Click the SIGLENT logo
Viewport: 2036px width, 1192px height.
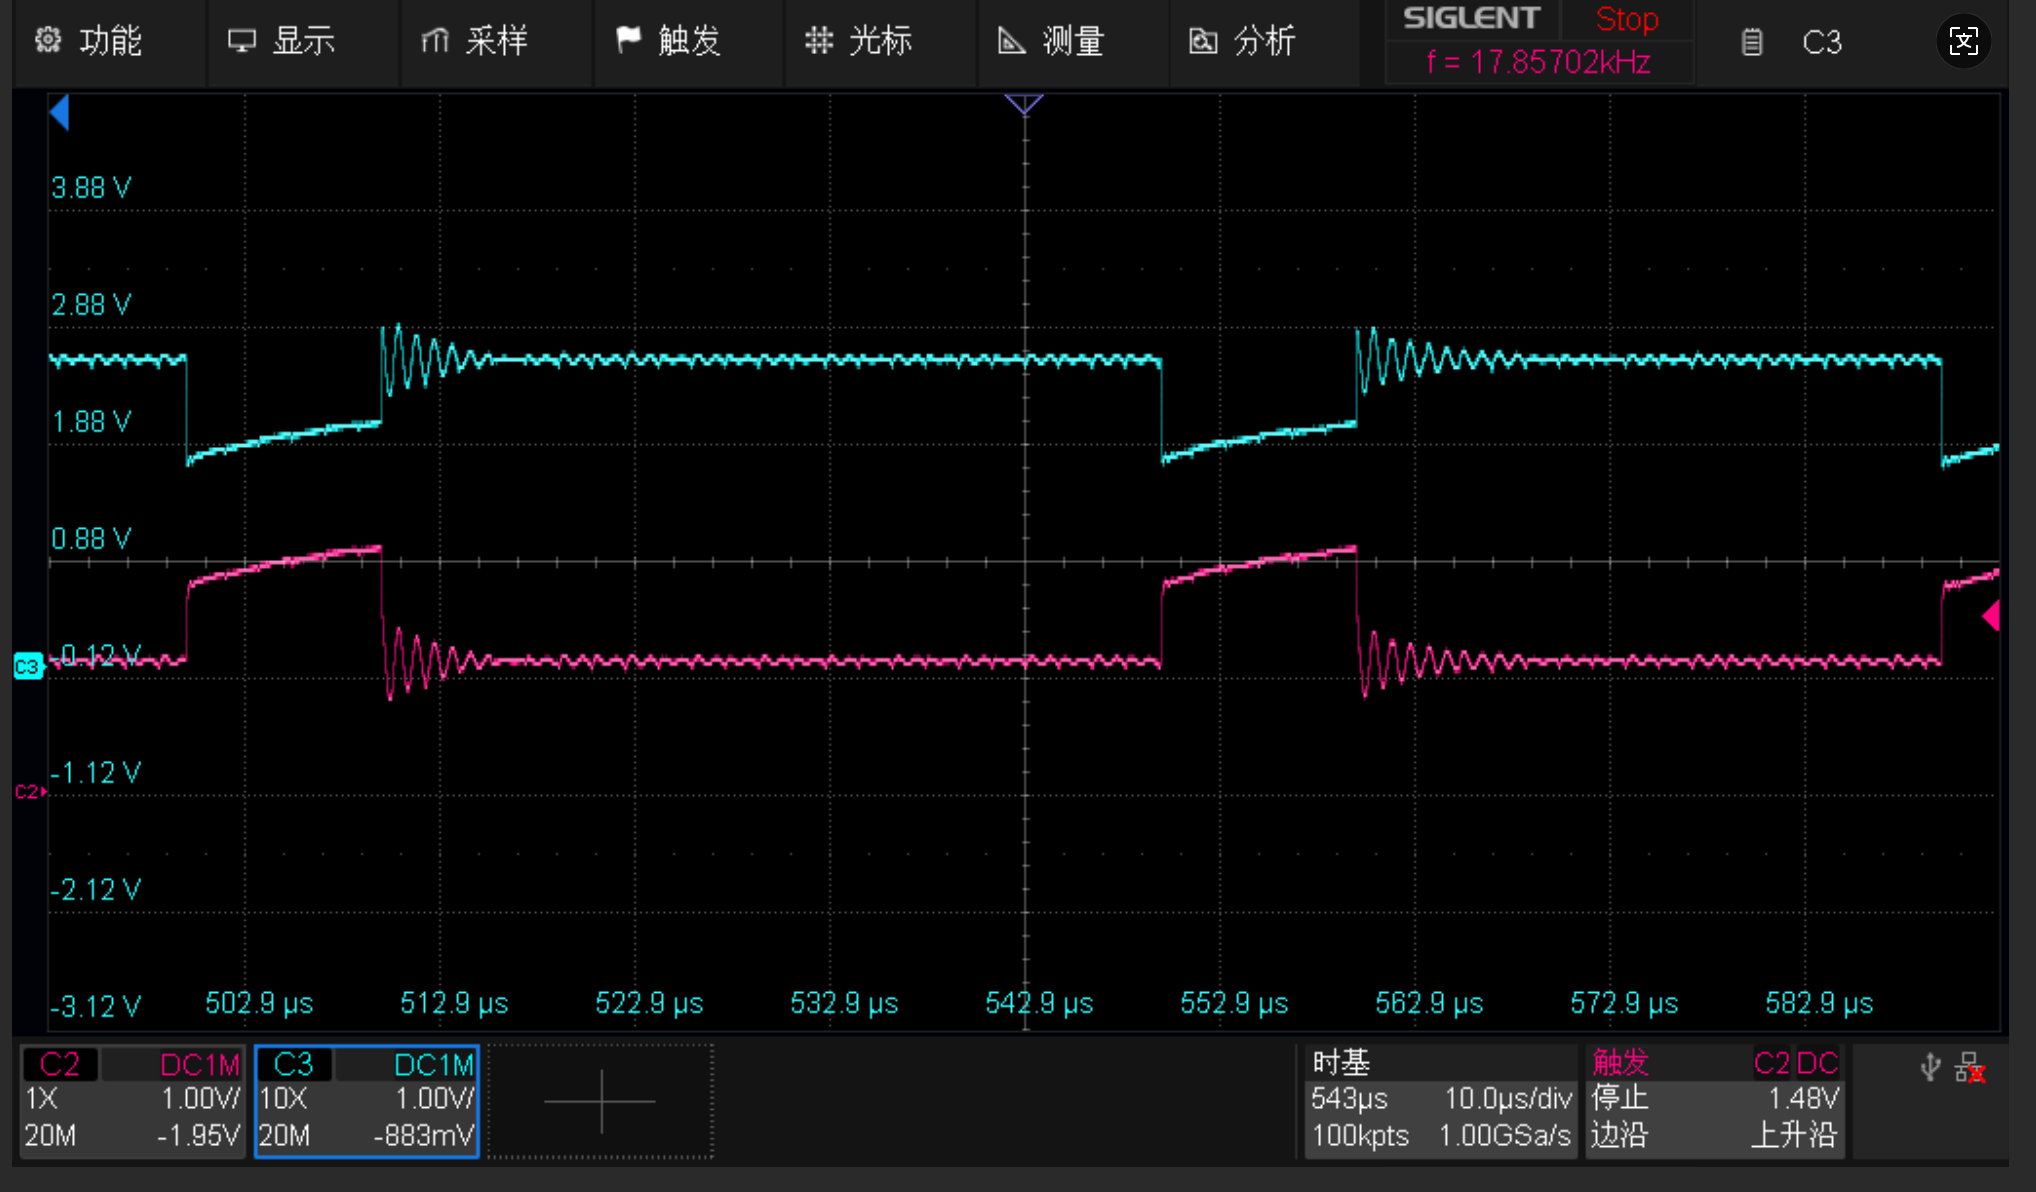pyautogui.click(x=1471, y=18)
